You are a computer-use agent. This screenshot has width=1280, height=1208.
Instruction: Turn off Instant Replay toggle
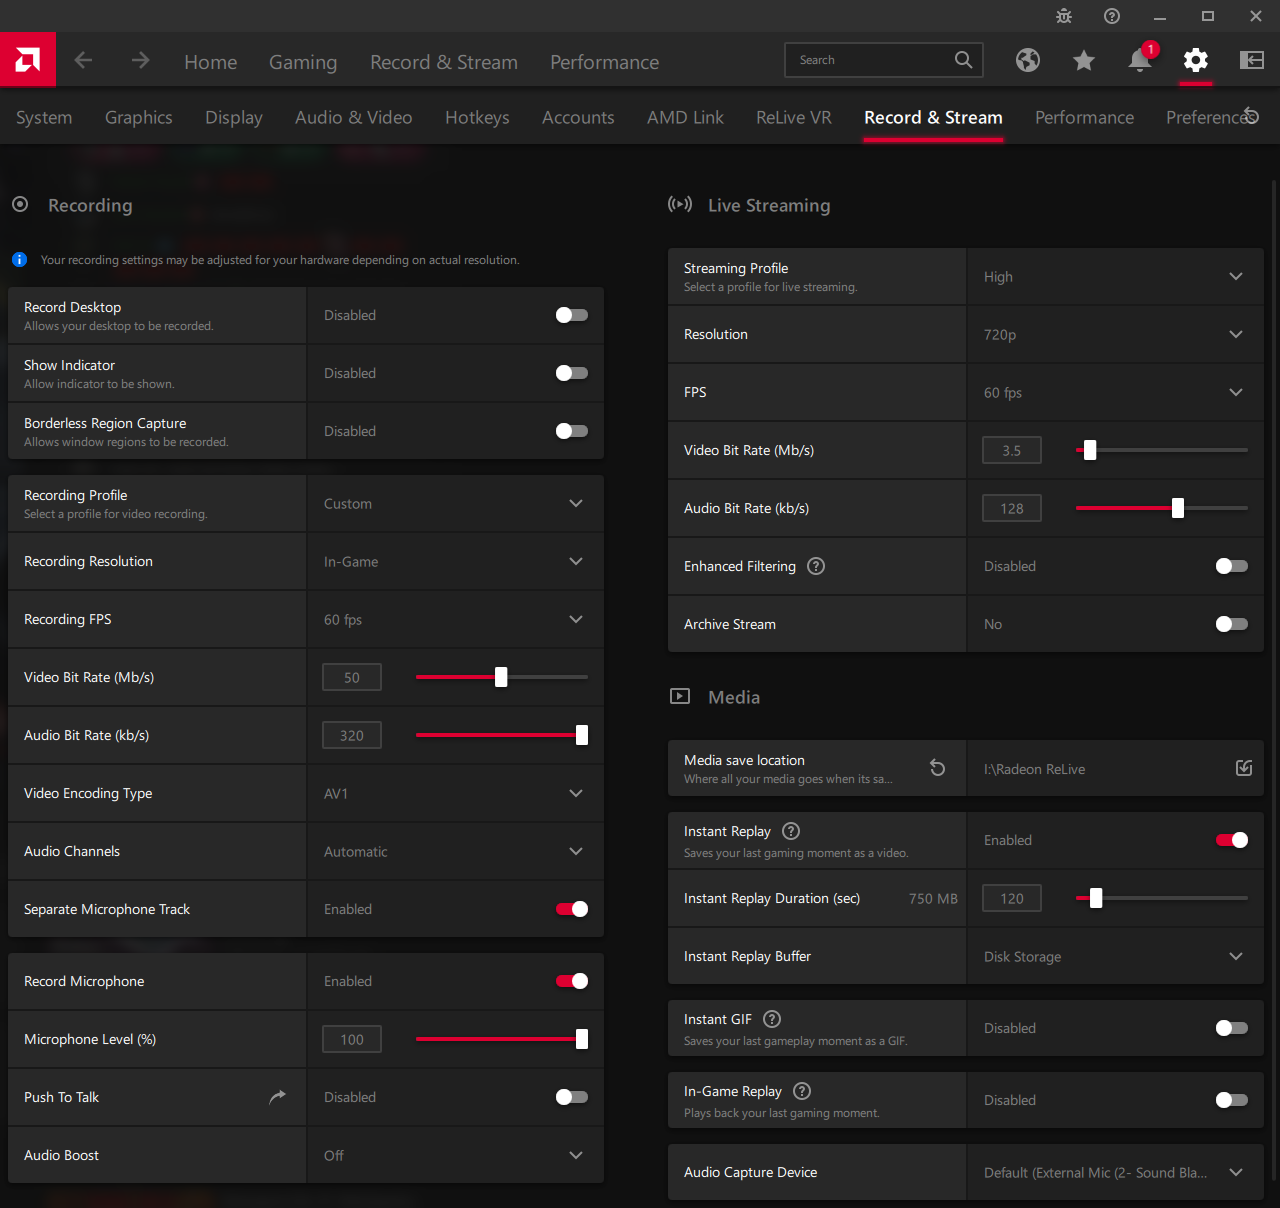(1232, 840)
